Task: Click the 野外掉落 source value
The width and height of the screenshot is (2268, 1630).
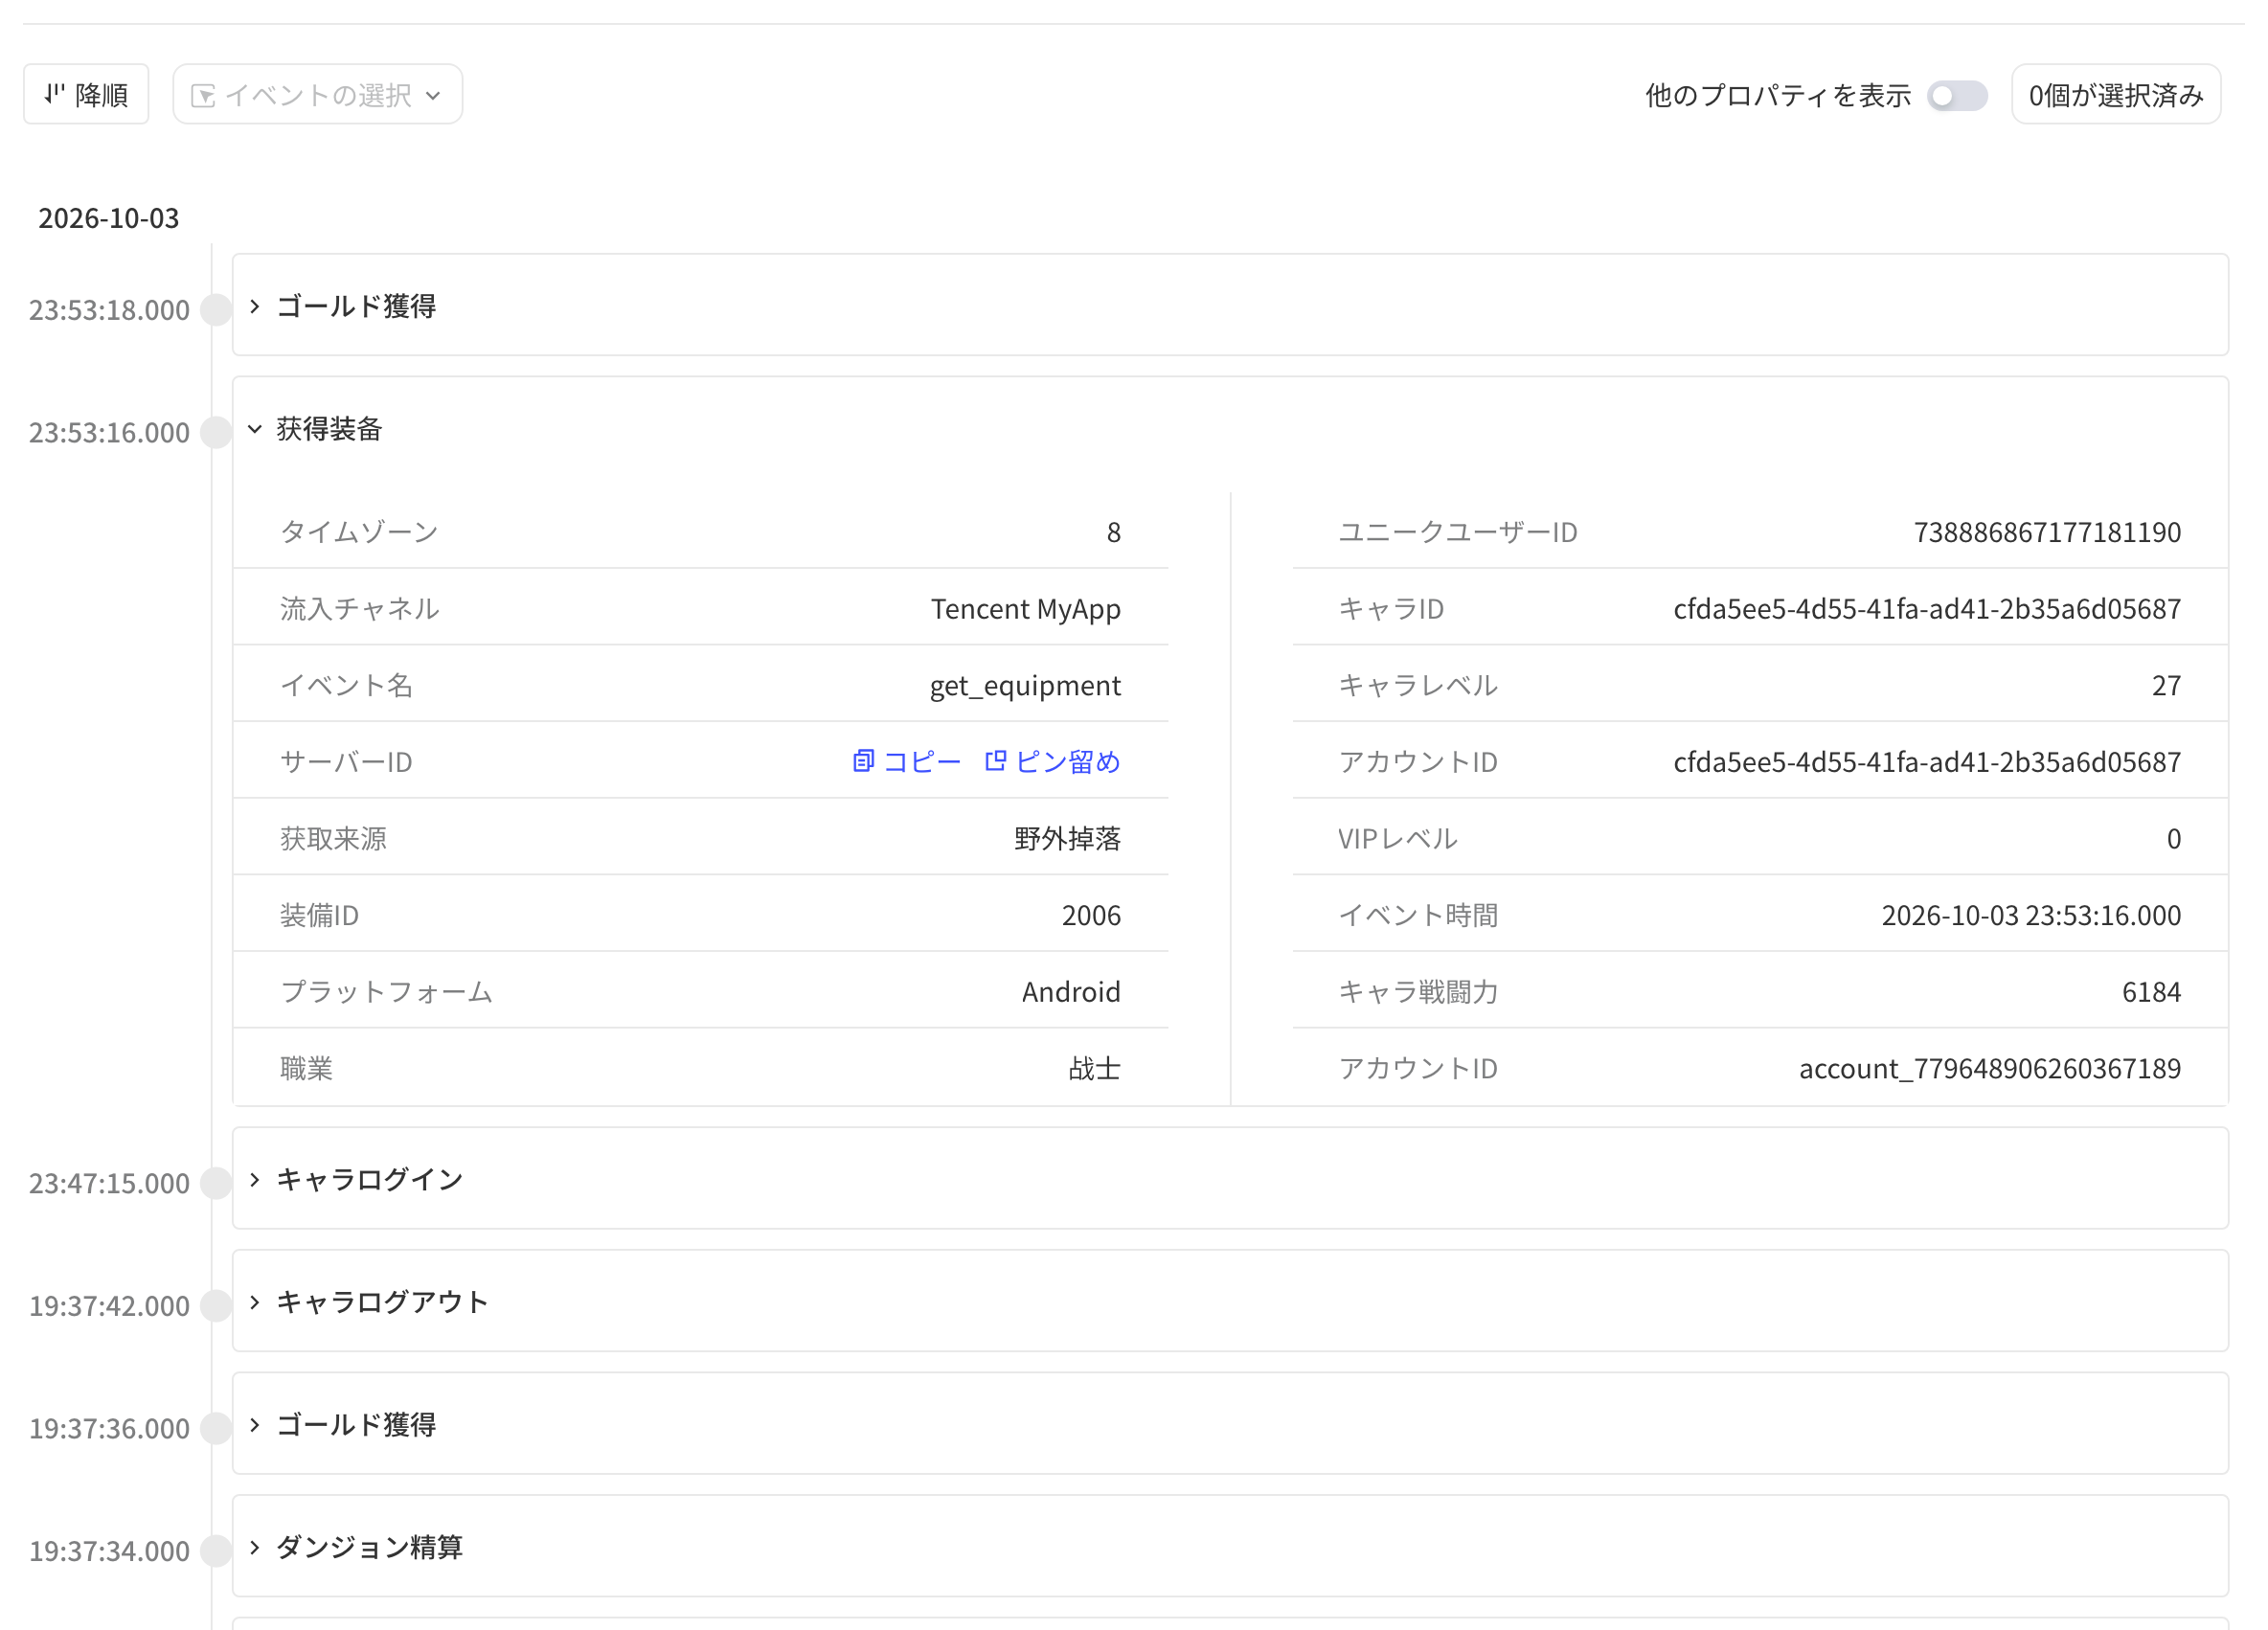Action: [1067, 838]
